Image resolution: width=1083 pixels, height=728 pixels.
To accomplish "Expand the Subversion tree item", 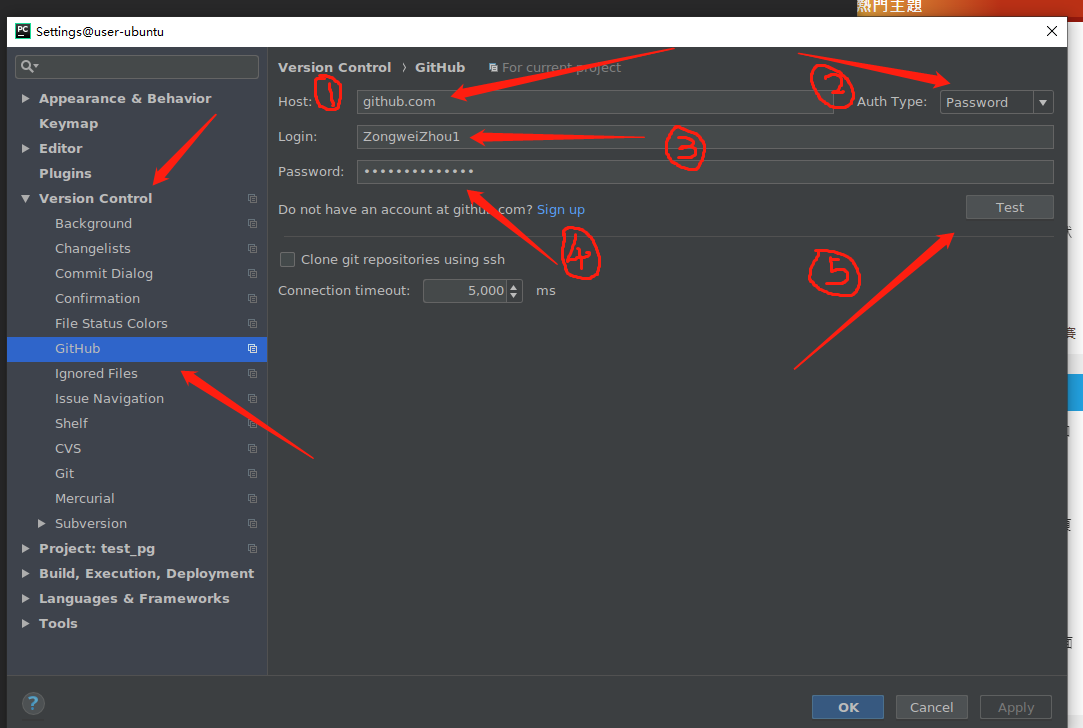I will coord(41,523).
